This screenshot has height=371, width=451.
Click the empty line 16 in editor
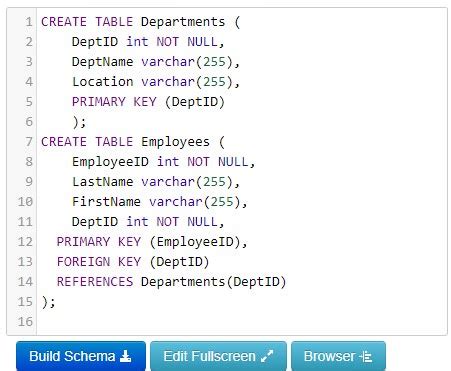tap(242, 322)
